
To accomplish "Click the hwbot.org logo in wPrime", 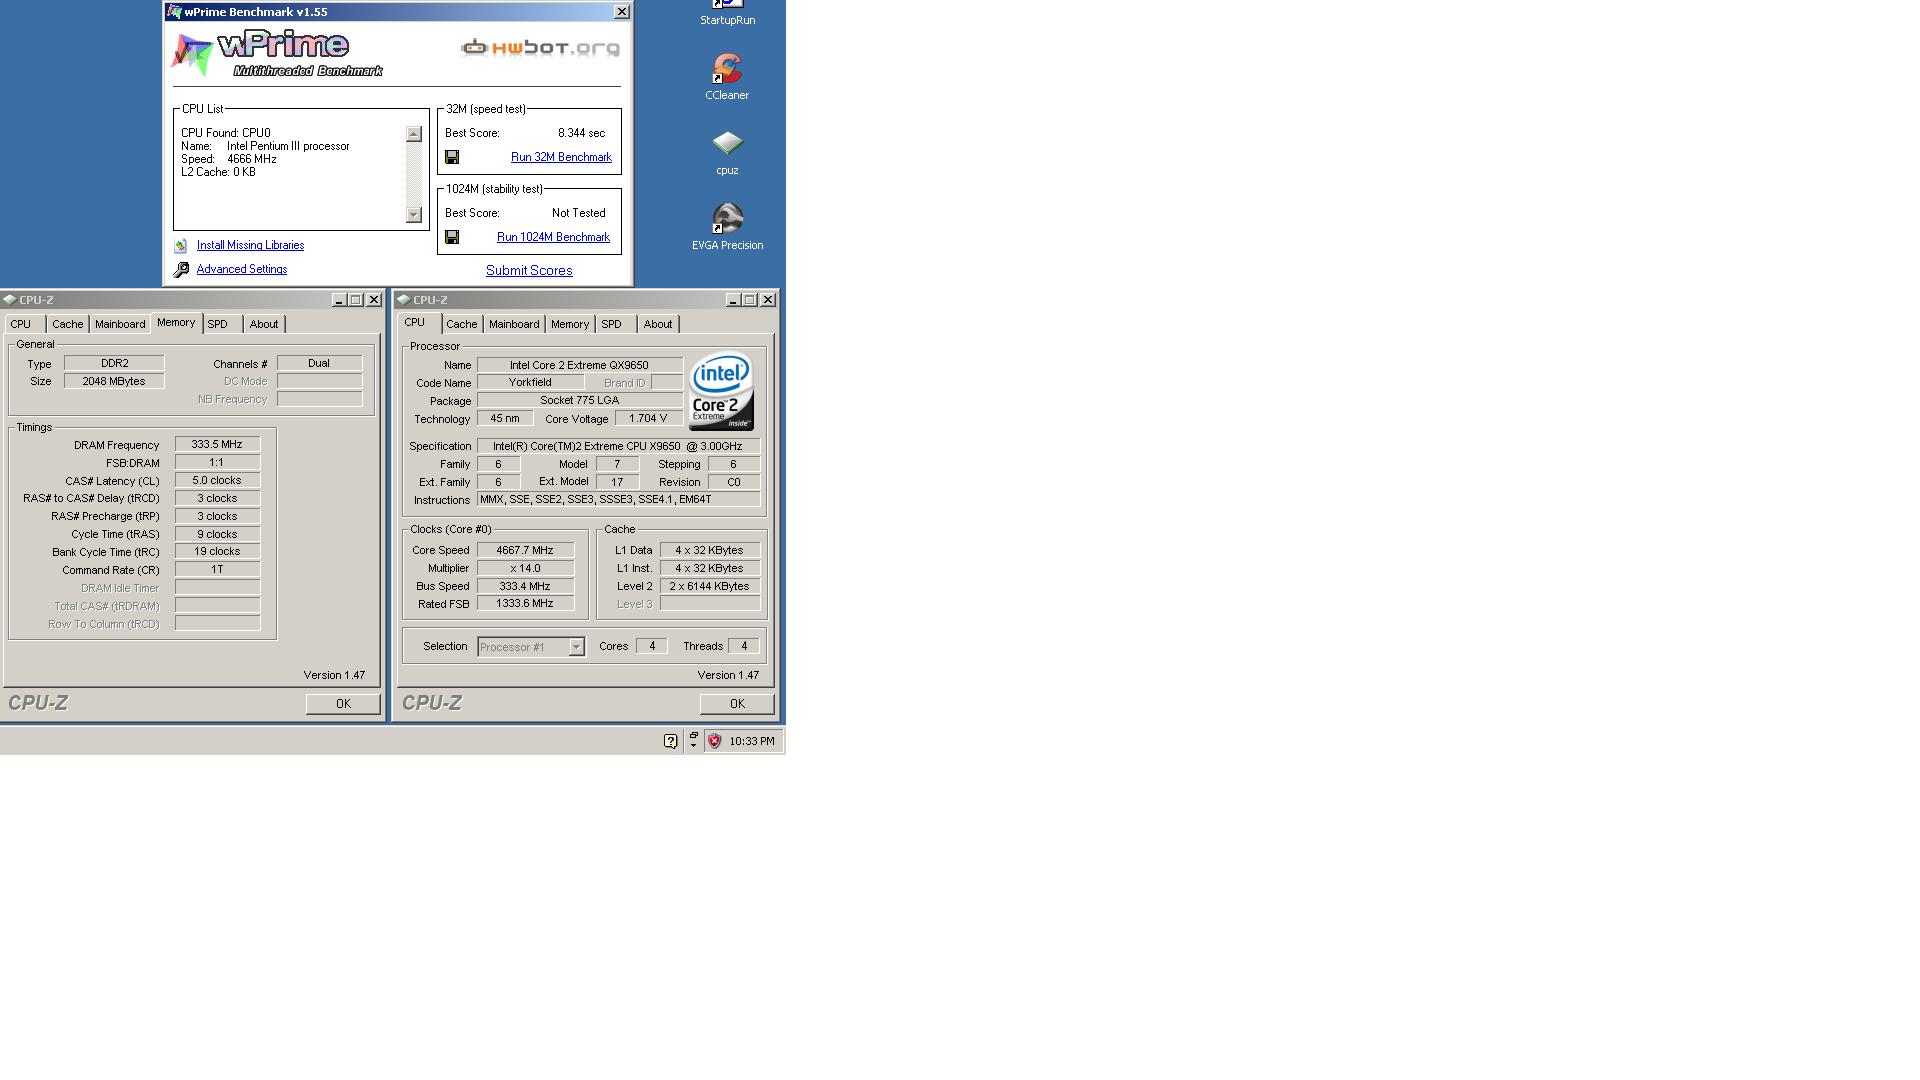I will pyautogui.click(x=540, y=47).
